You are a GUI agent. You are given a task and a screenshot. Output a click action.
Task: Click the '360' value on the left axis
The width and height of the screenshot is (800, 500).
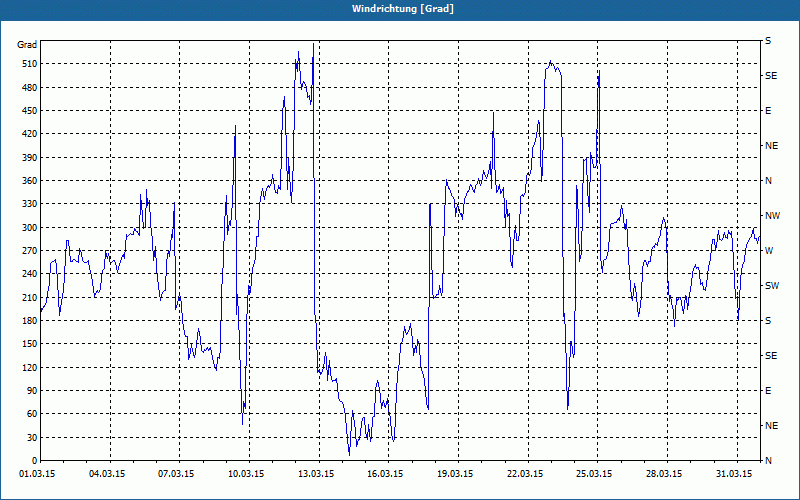point(30,181)
